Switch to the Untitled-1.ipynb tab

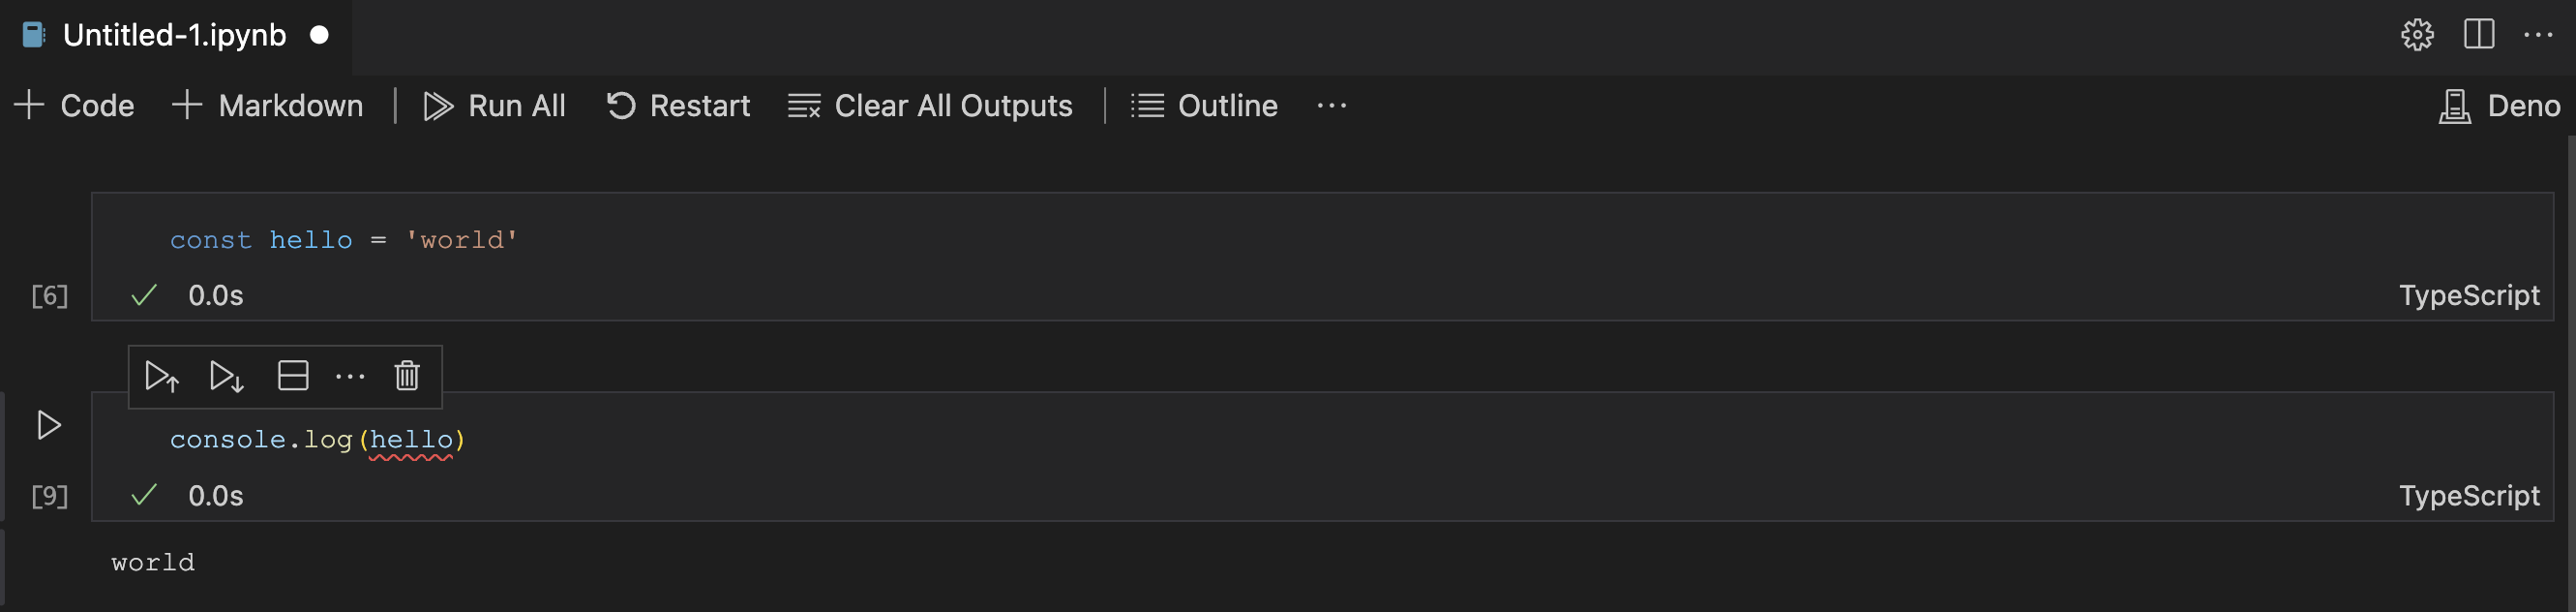[172, 34]
